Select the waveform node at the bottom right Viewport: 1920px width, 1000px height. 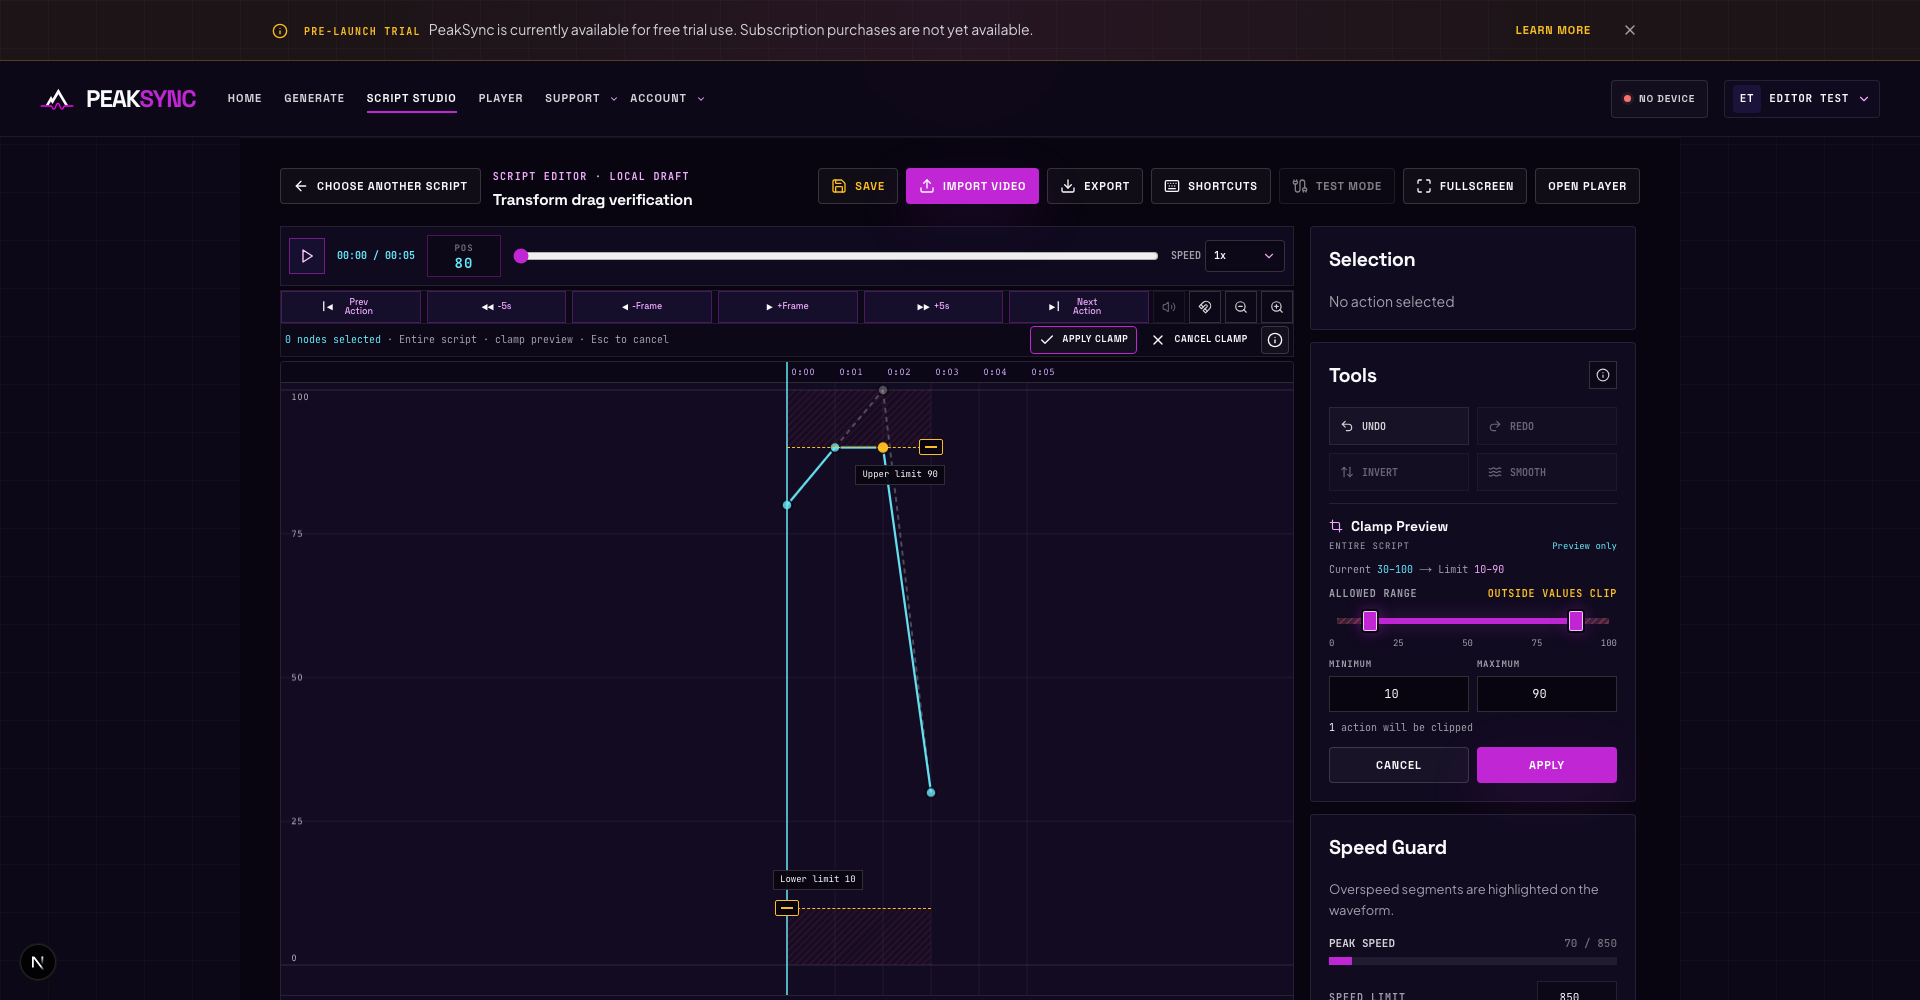pos(931,793)
